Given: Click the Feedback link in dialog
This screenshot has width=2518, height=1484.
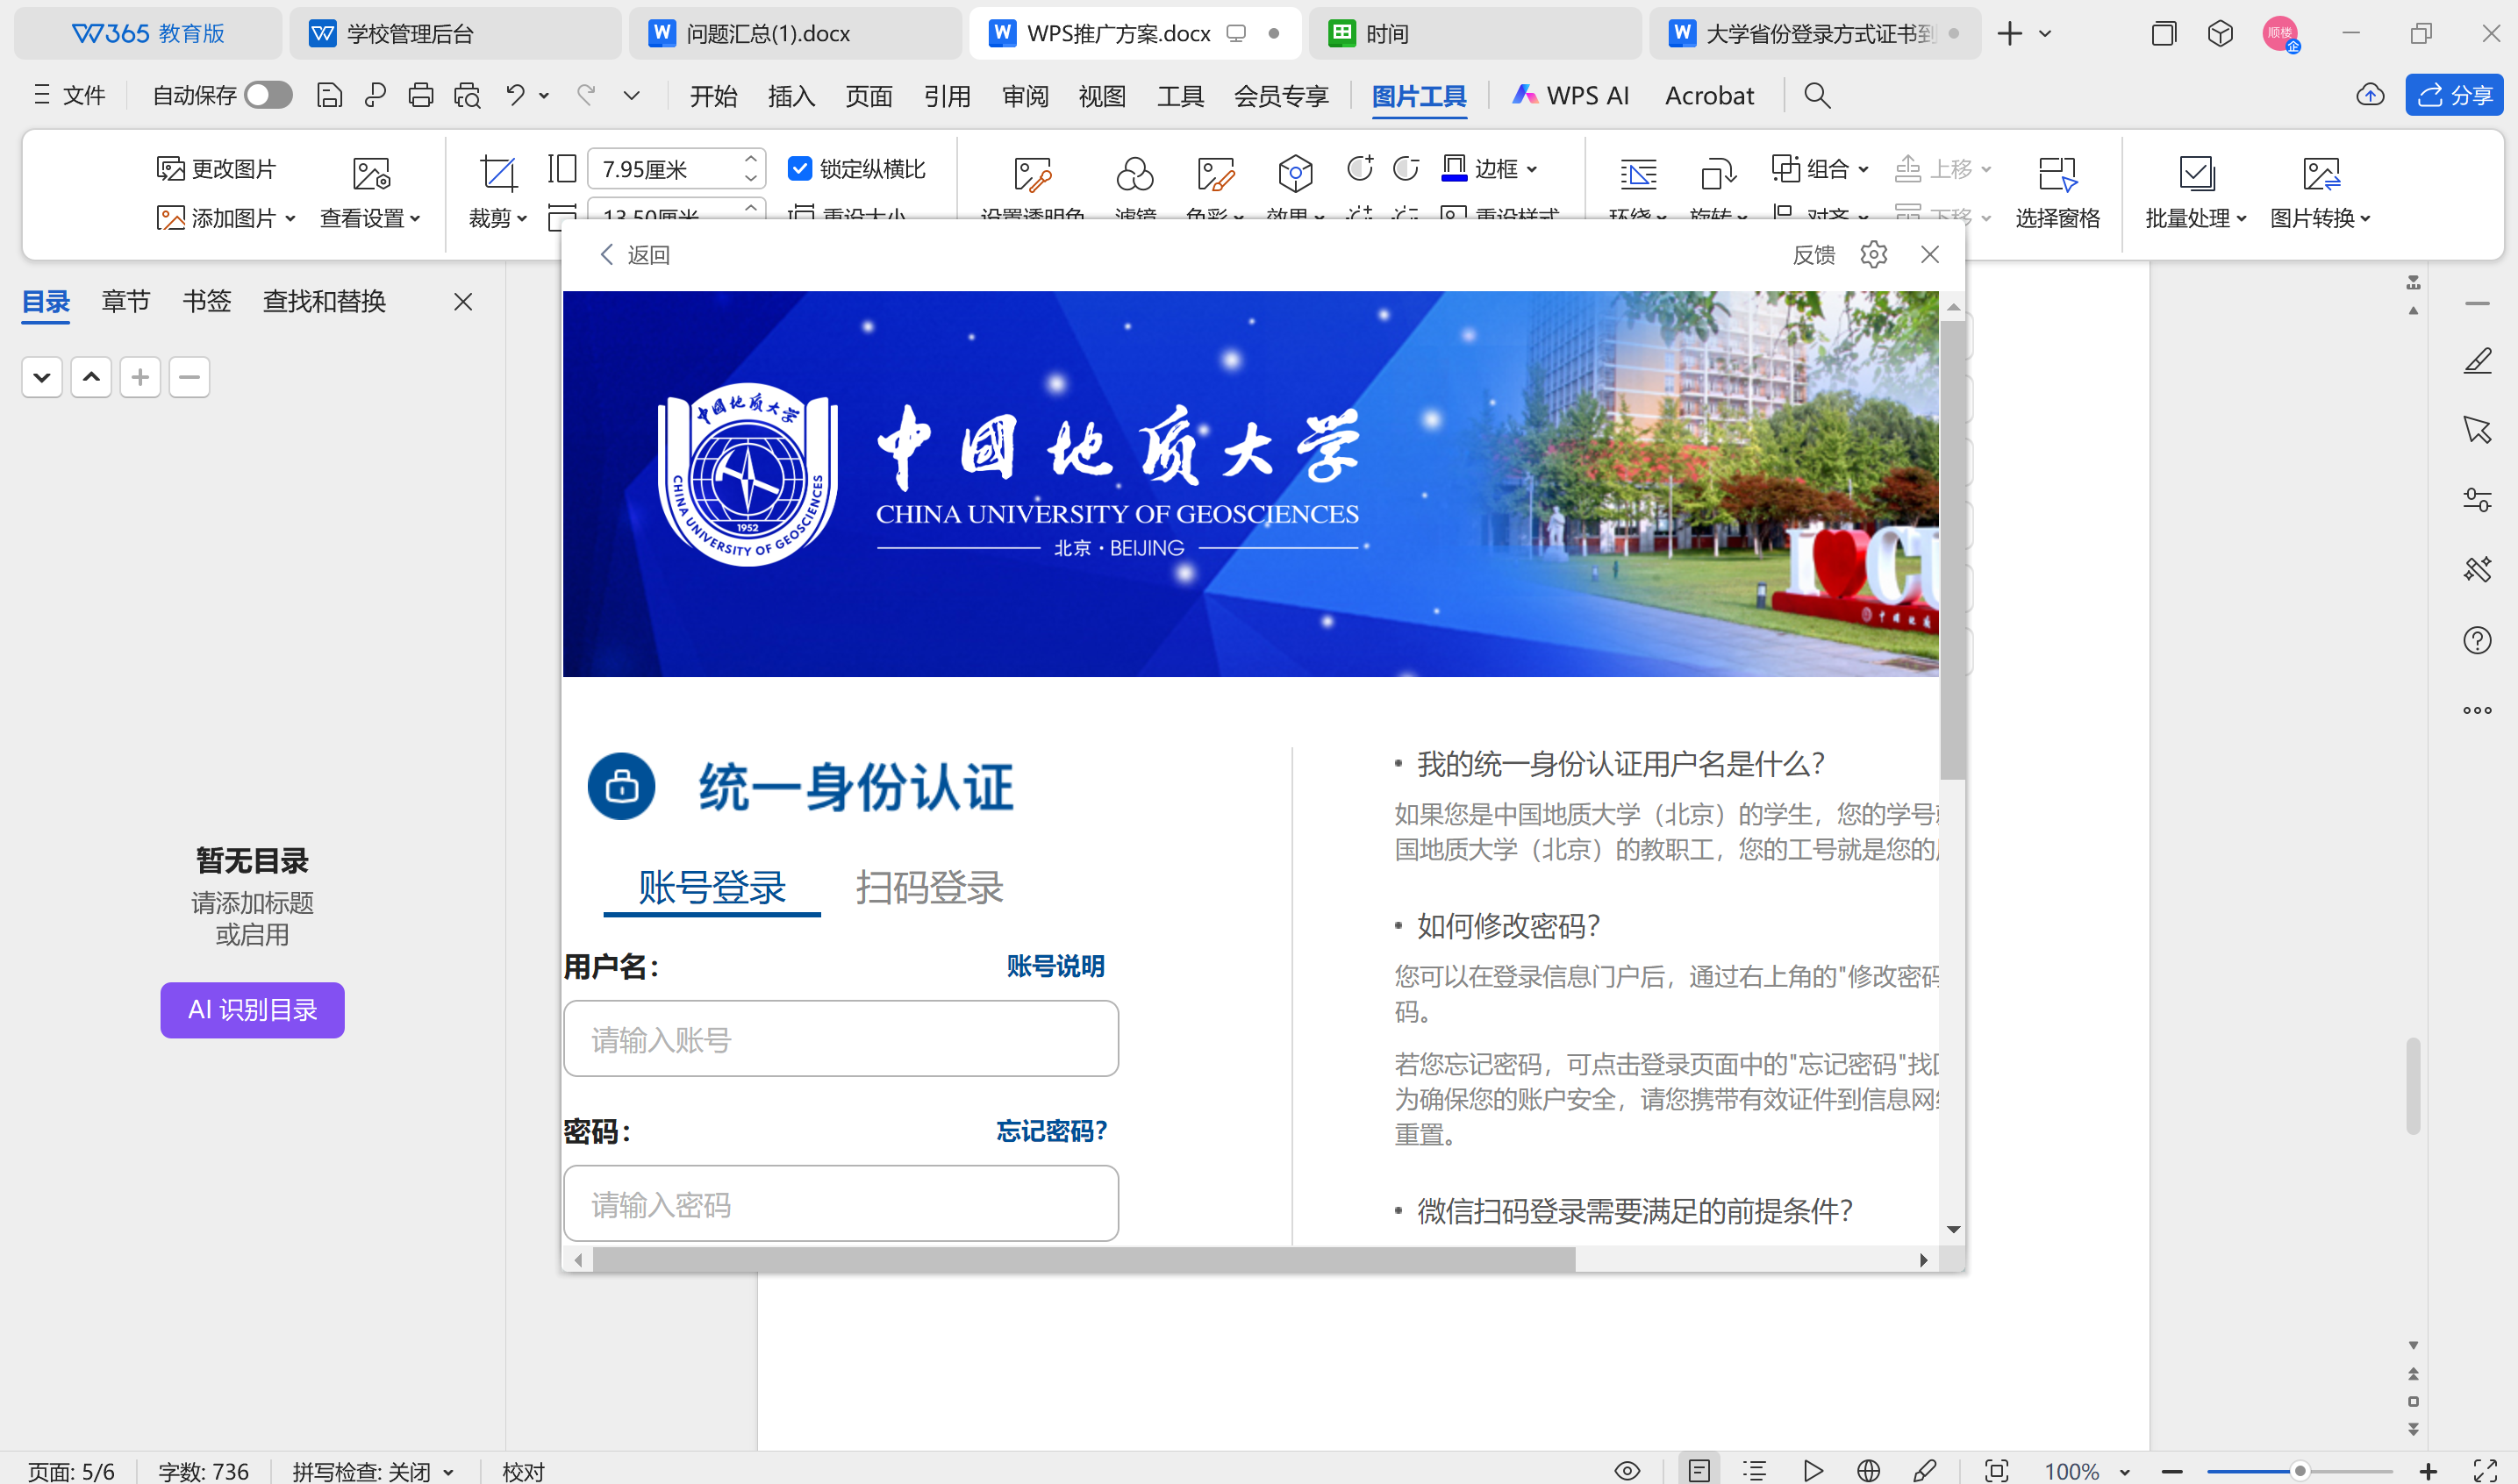Looking at the screenshot, I should [x=1813, y=254].
